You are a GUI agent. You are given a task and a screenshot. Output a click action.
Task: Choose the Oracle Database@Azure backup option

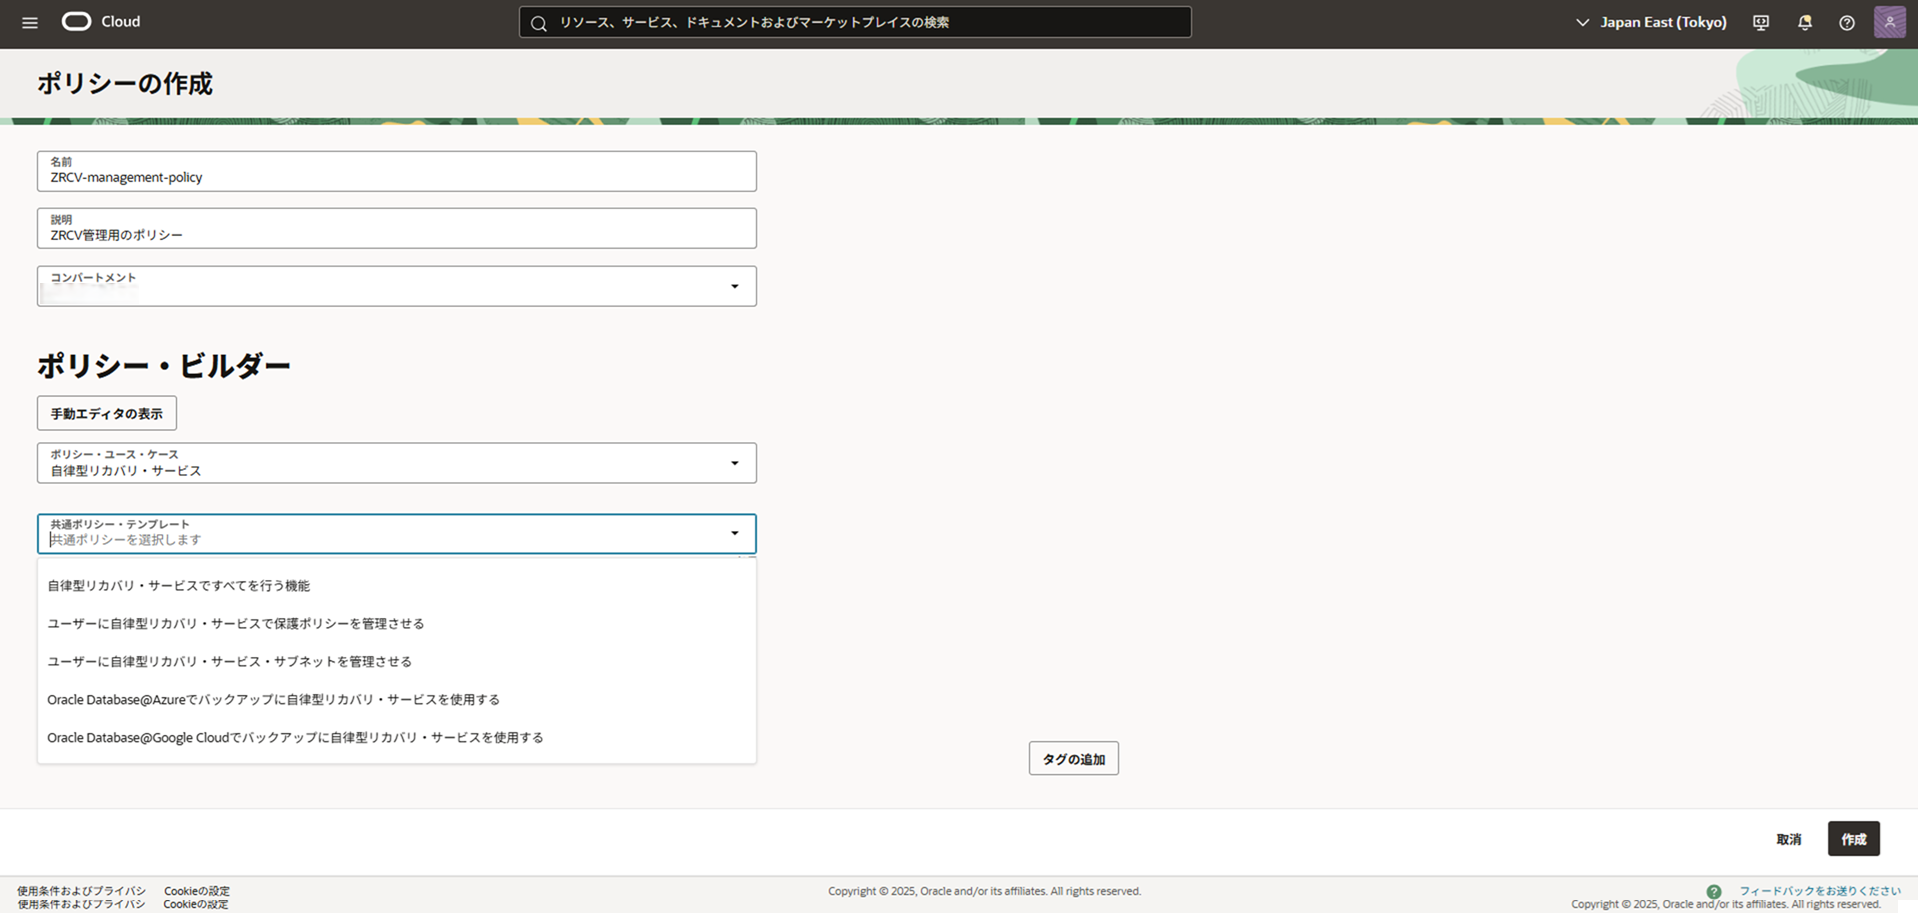coord(274,700)
